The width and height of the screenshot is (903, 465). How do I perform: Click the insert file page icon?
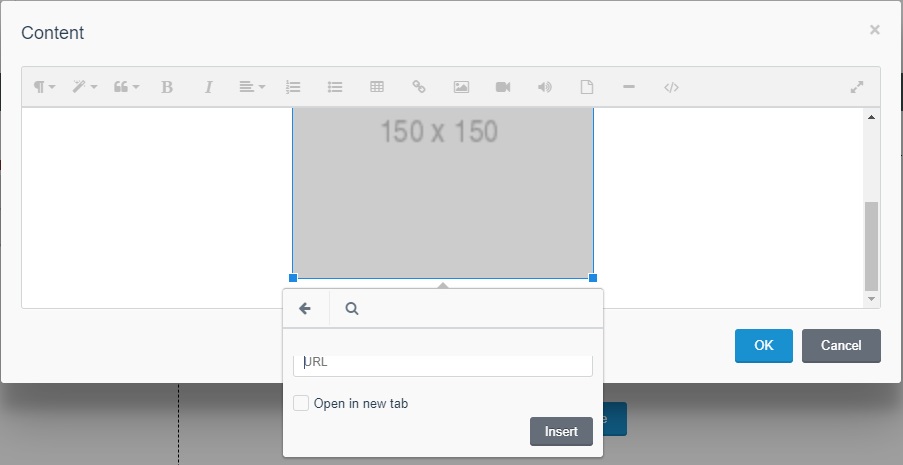pos(586,87)
